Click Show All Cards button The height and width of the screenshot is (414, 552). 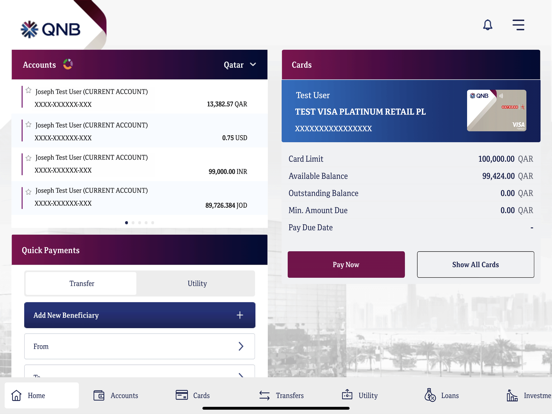(476, 264)
